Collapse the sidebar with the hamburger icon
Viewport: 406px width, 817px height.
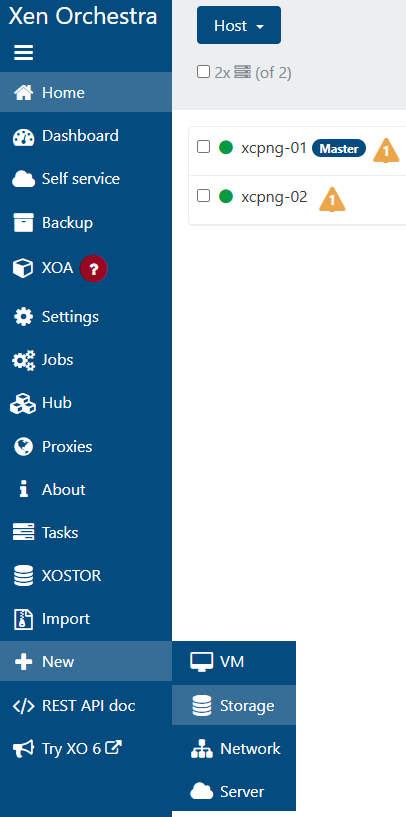(23, 53)
